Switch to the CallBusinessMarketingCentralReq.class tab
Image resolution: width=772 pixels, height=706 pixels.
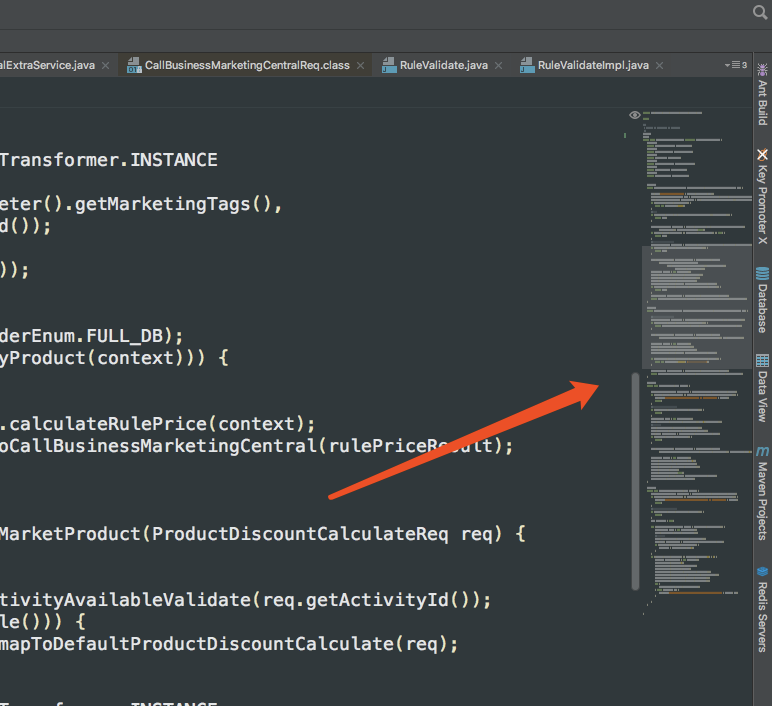(x=247, y=65)
